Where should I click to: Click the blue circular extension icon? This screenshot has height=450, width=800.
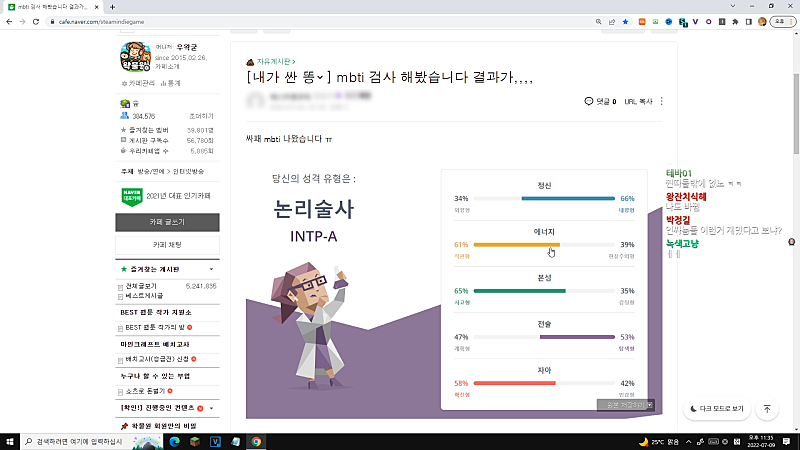pos(669,22)
